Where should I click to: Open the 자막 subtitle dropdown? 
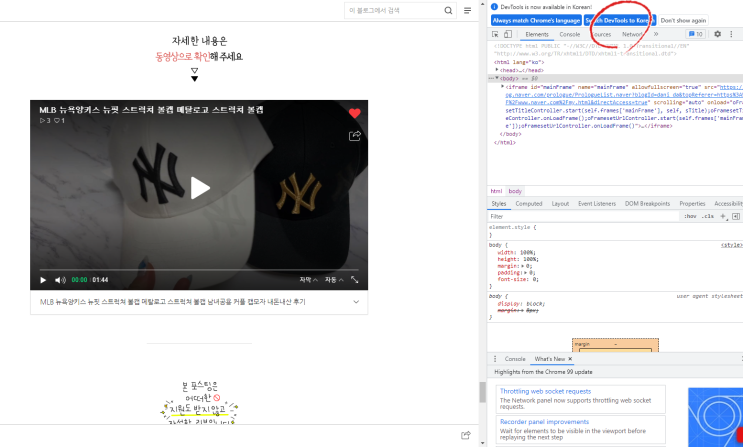coord(308,280)
